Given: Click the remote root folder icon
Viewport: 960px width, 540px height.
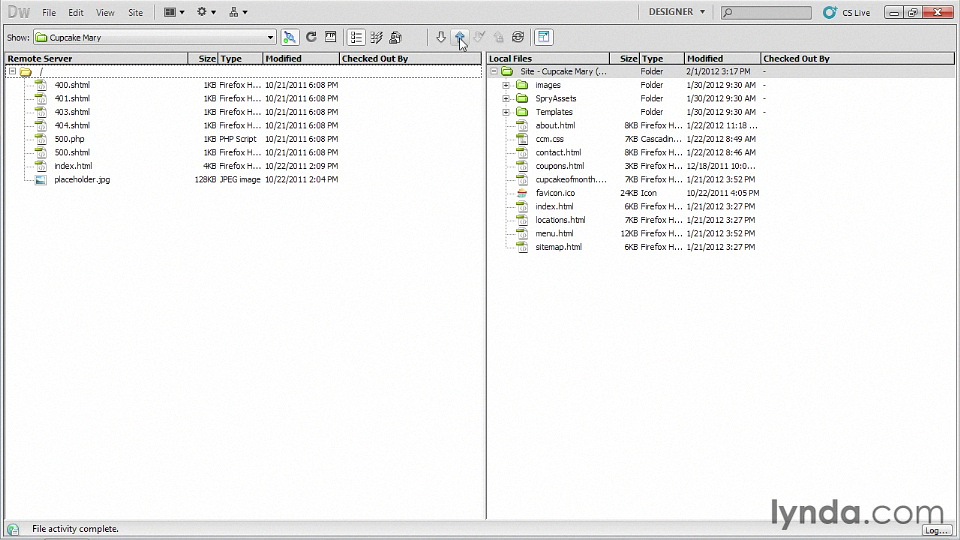Looking at the screenshot, I should (25, 72).
